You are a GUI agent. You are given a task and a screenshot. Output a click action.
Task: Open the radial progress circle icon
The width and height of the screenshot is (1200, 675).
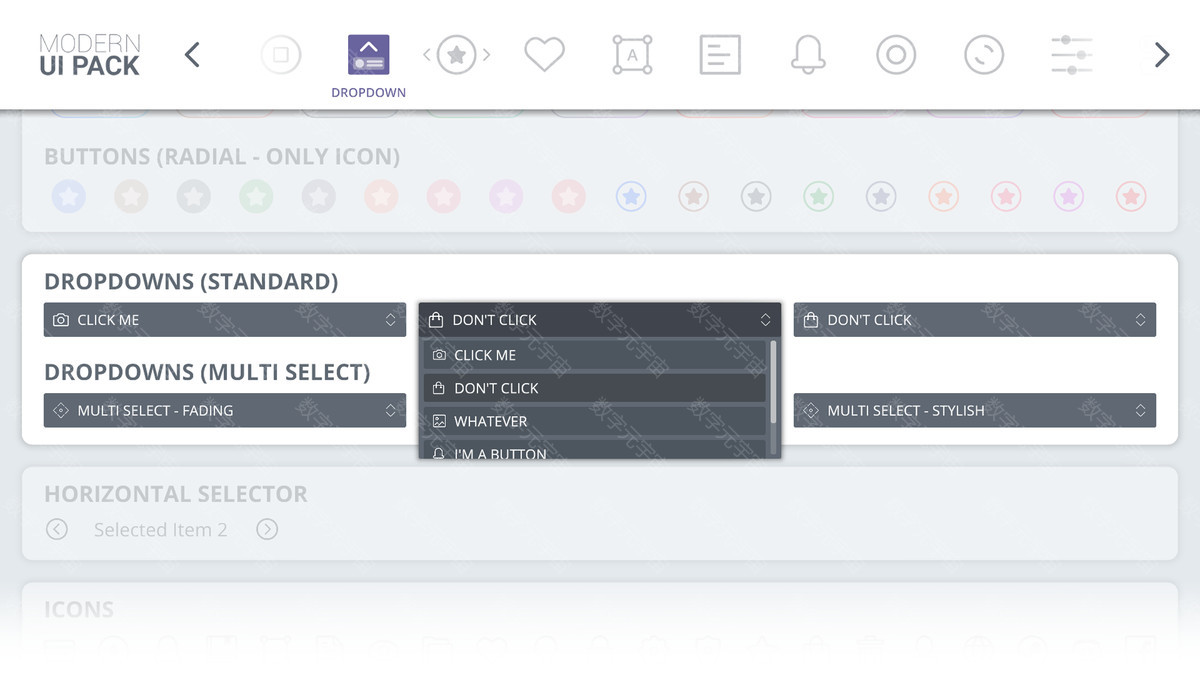pos(896,55)
